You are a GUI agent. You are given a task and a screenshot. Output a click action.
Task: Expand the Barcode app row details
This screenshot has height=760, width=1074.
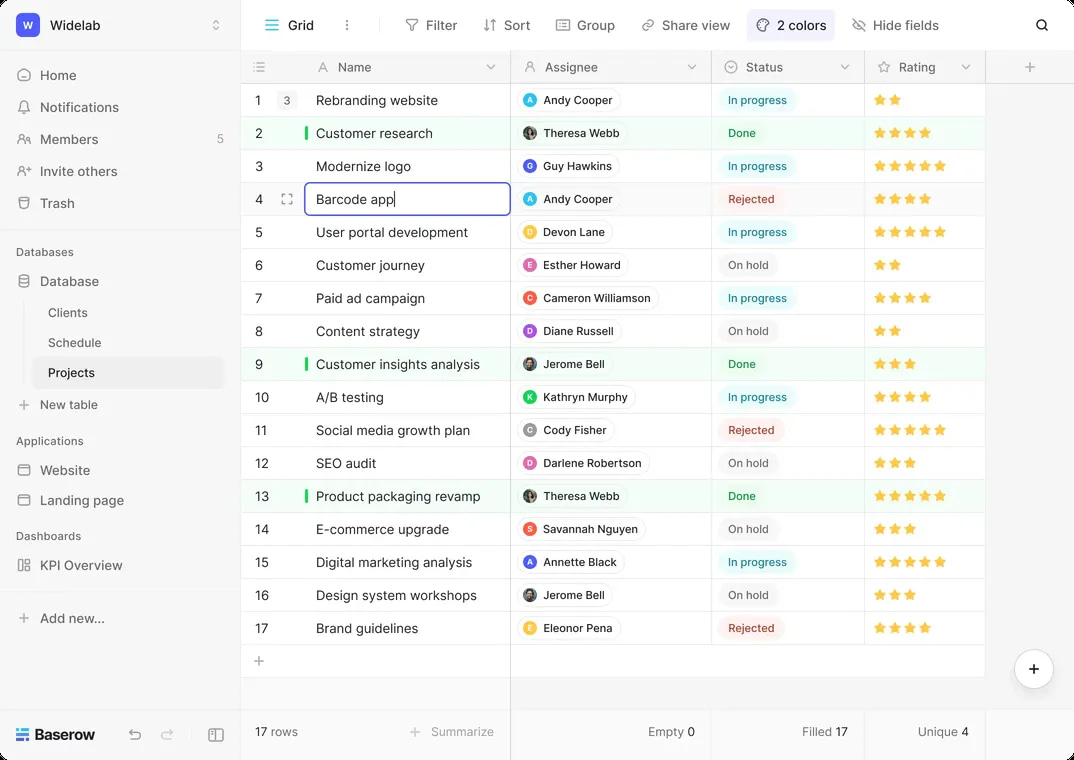click(x=287, y=199)
